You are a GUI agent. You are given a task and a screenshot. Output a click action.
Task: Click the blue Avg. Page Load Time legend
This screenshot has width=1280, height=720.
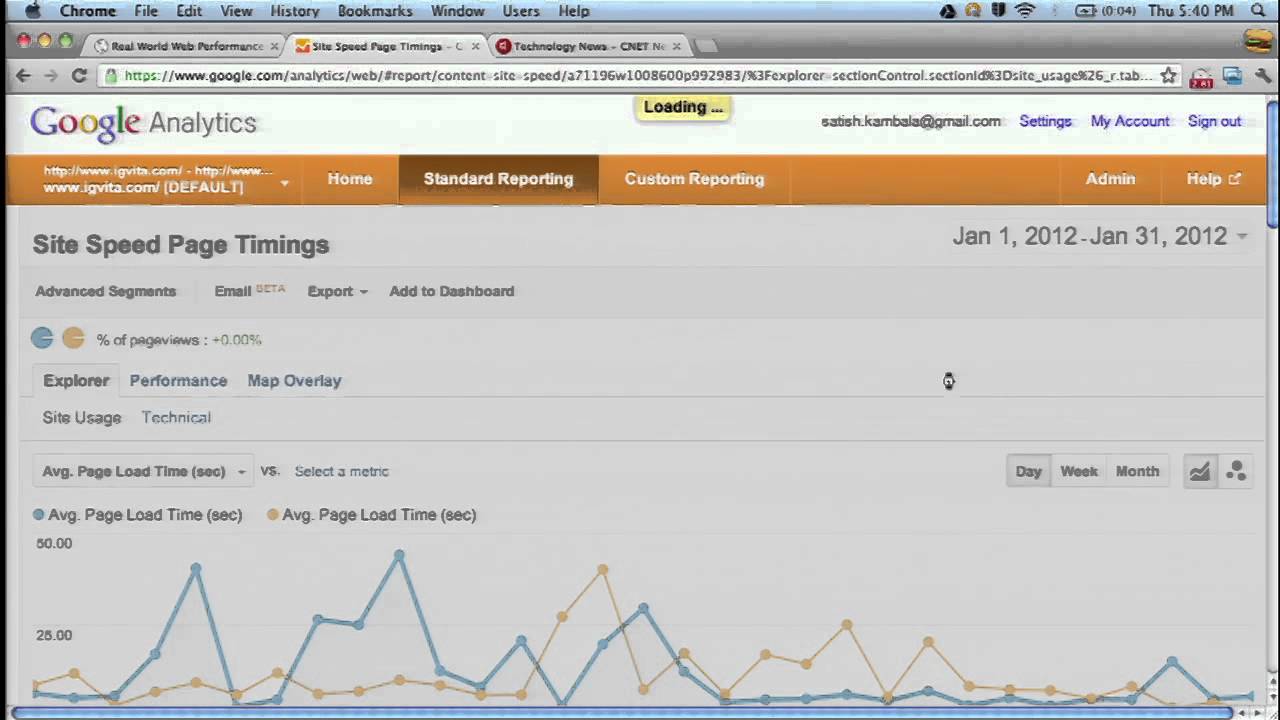pyautogui.click(x=137, y=515)
